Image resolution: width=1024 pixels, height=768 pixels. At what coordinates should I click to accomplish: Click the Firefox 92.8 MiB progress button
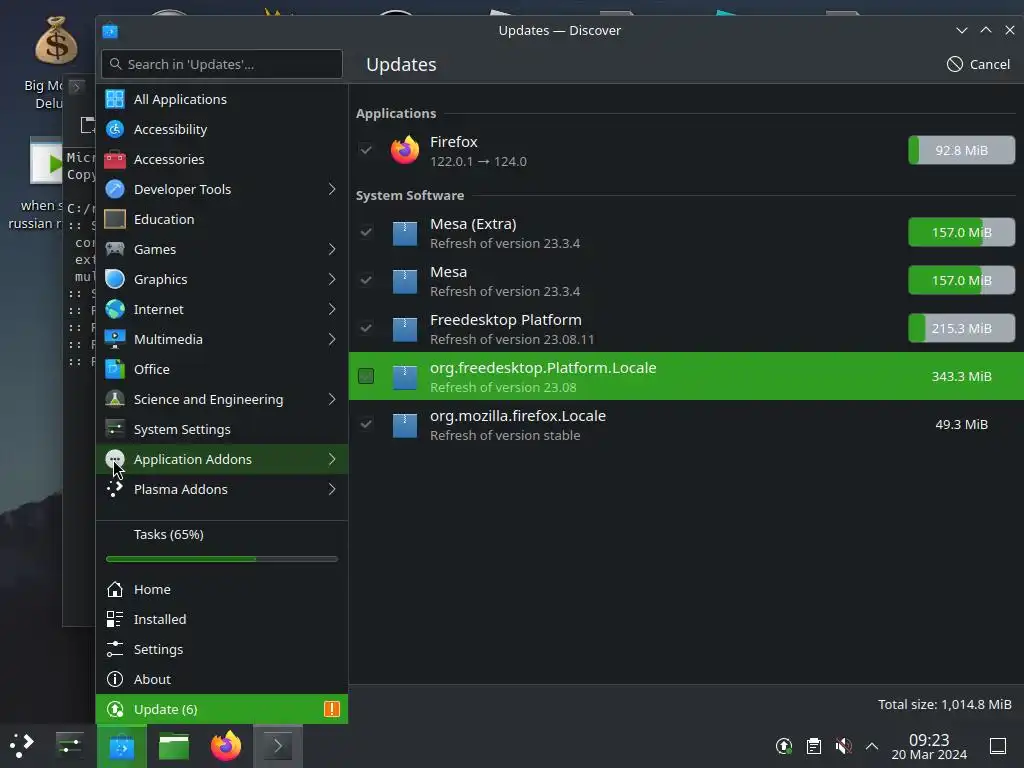[x=961, y=150]
